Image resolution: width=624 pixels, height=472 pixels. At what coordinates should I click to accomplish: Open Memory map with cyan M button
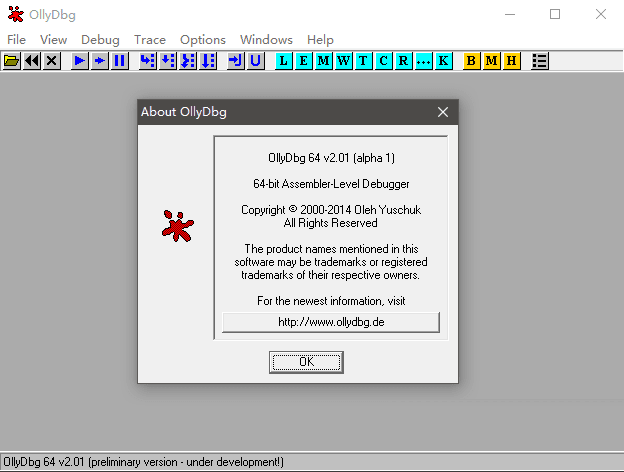(x=324, y=61)
